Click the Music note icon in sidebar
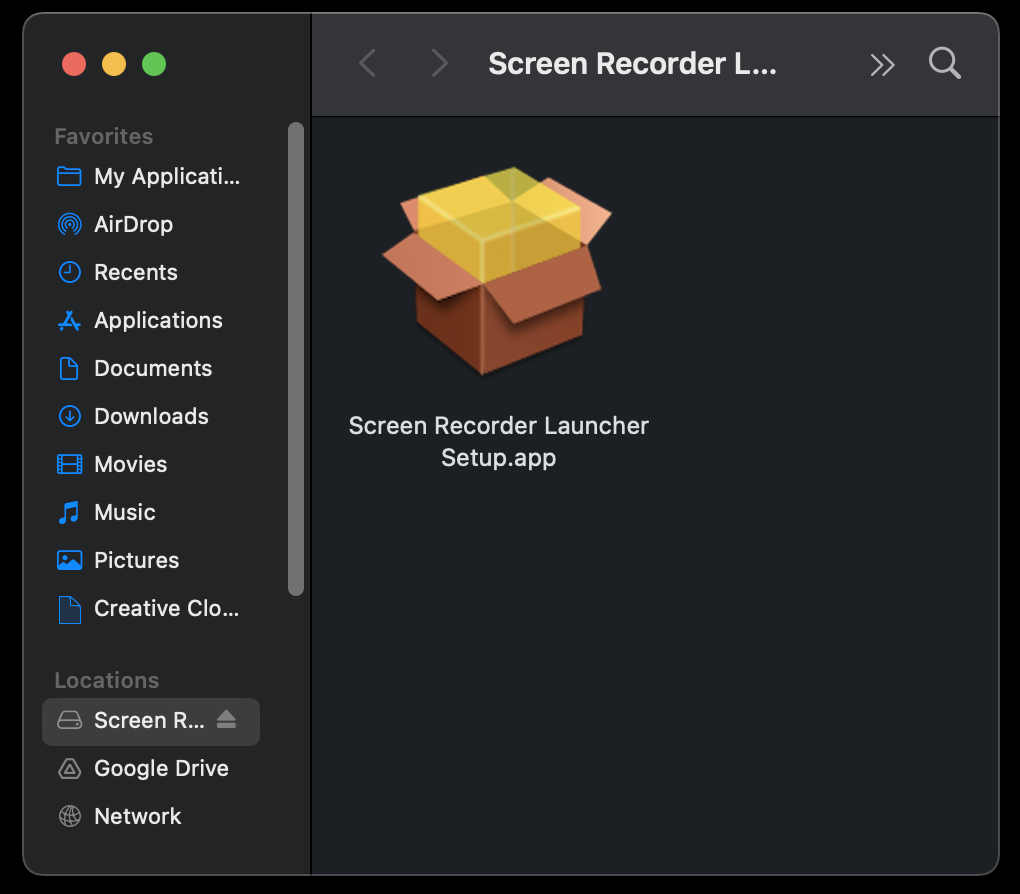This screenshot has width=1020, height=894. 69,512
